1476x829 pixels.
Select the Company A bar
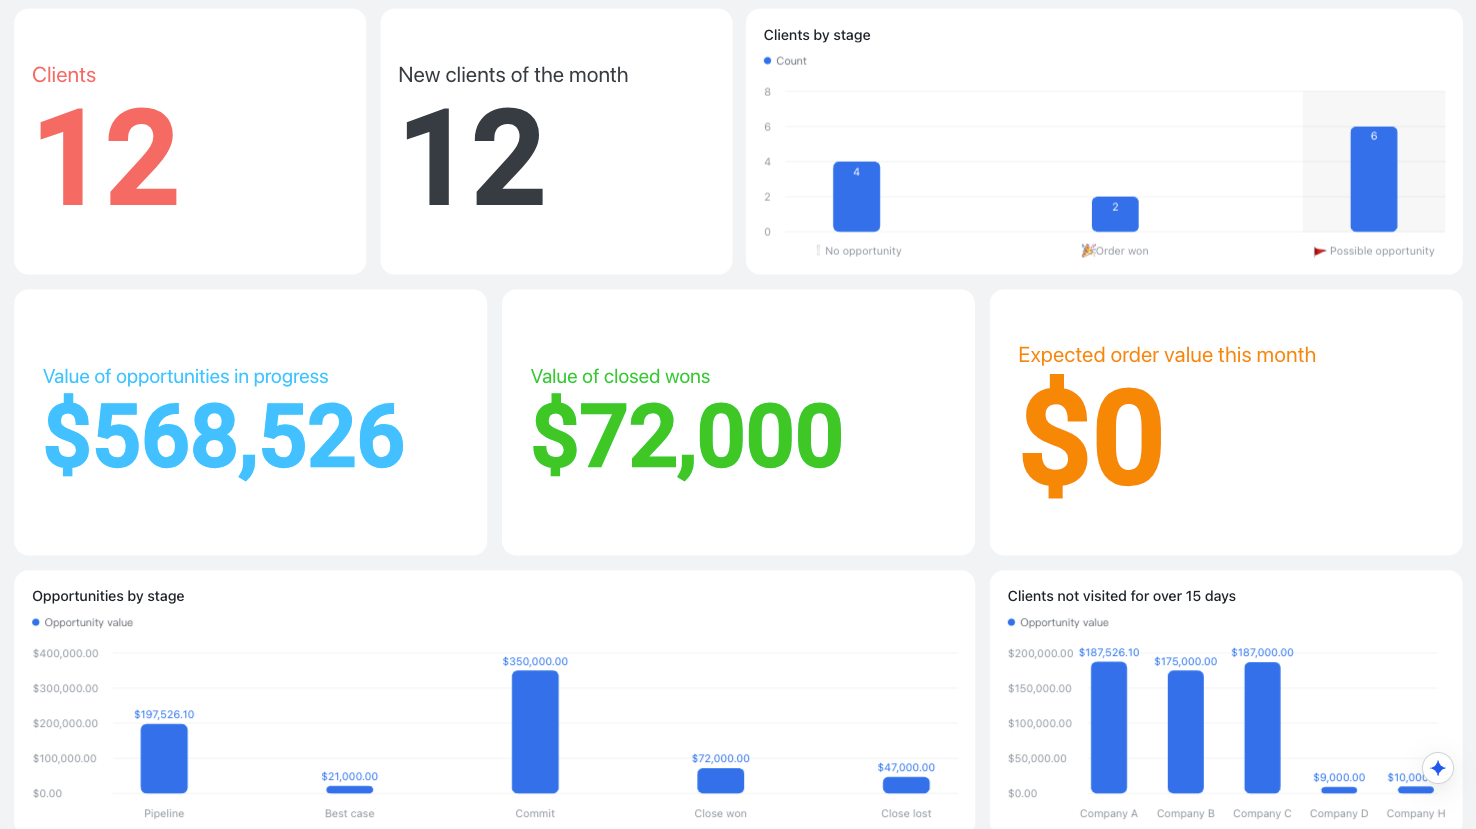[x=1109, y=727]
